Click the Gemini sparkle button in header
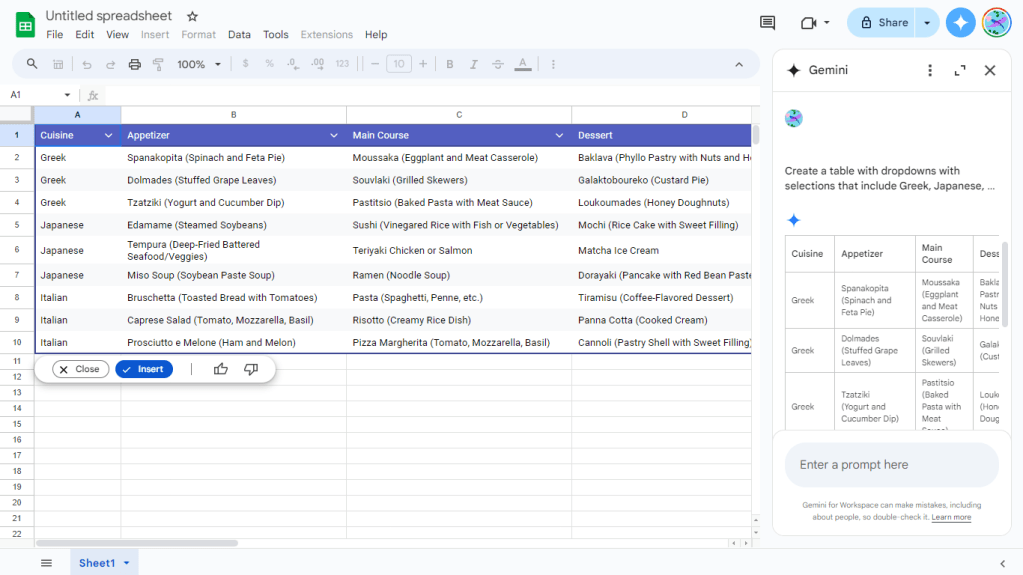1023x575 pixels. [960, 22]
